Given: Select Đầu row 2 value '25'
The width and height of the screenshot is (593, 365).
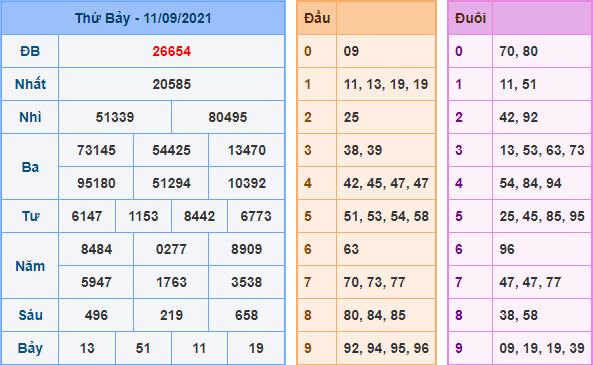Looking at the screenshot, I should 351,117.
